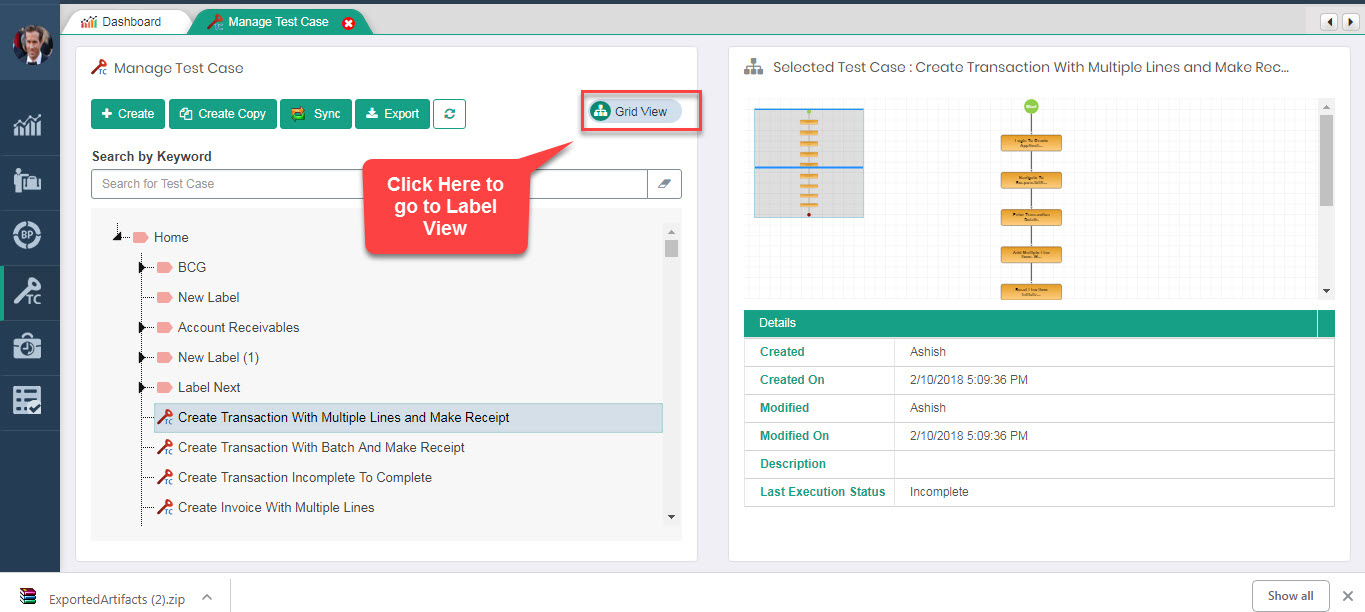Click the empty Description value cell
This screenshot has height=612, width=1365.
point(1114,464)
